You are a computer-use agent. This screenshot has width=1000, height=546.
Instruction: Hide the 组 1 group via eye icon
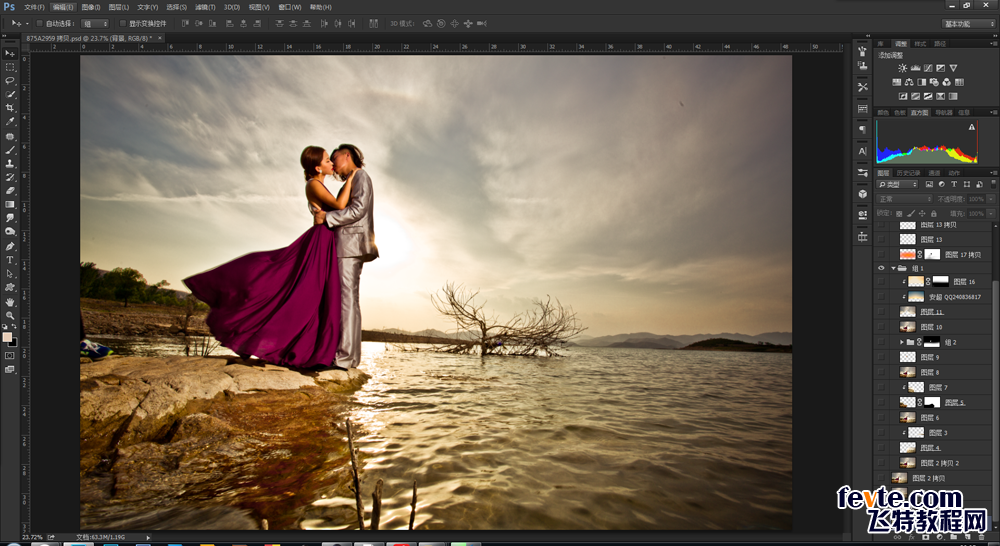[x=881, y=269]
